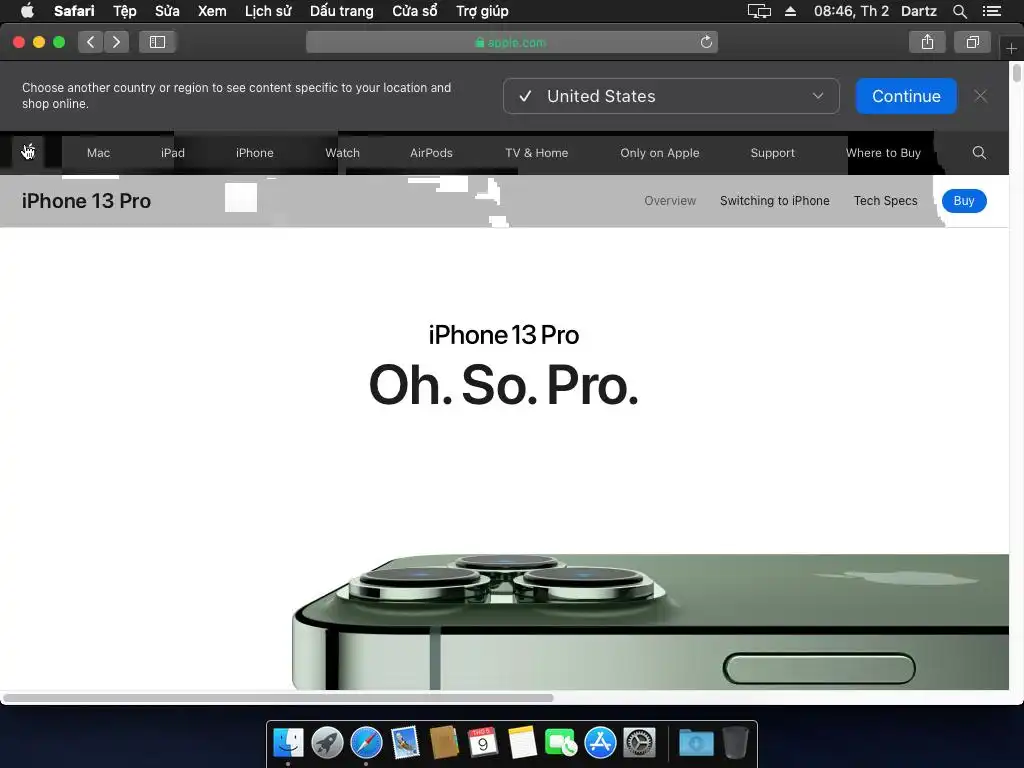
Task: Open a new tab with plus button
Action: (1012, 48)
